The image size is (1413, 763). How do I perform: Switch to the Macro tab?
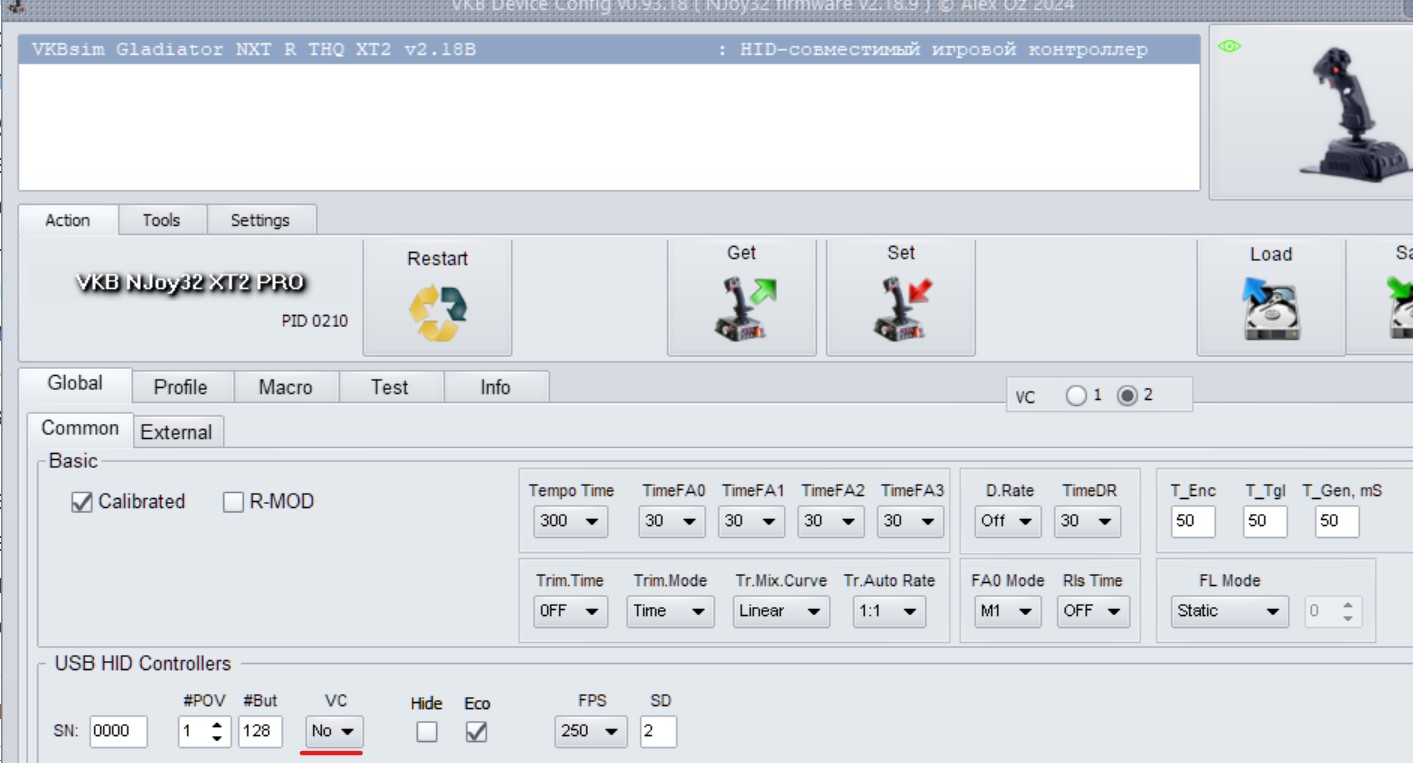coord(286,387)
